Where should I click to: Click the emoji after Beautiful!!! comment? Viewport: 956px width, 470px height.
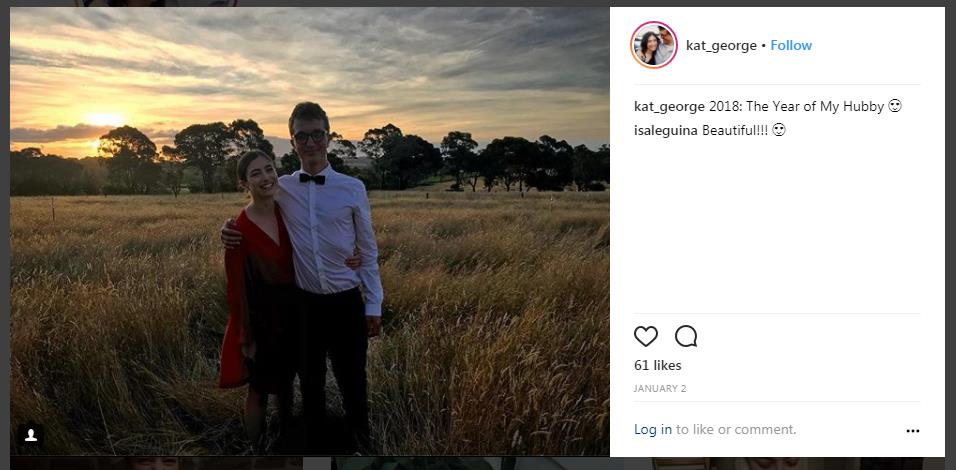779,130
